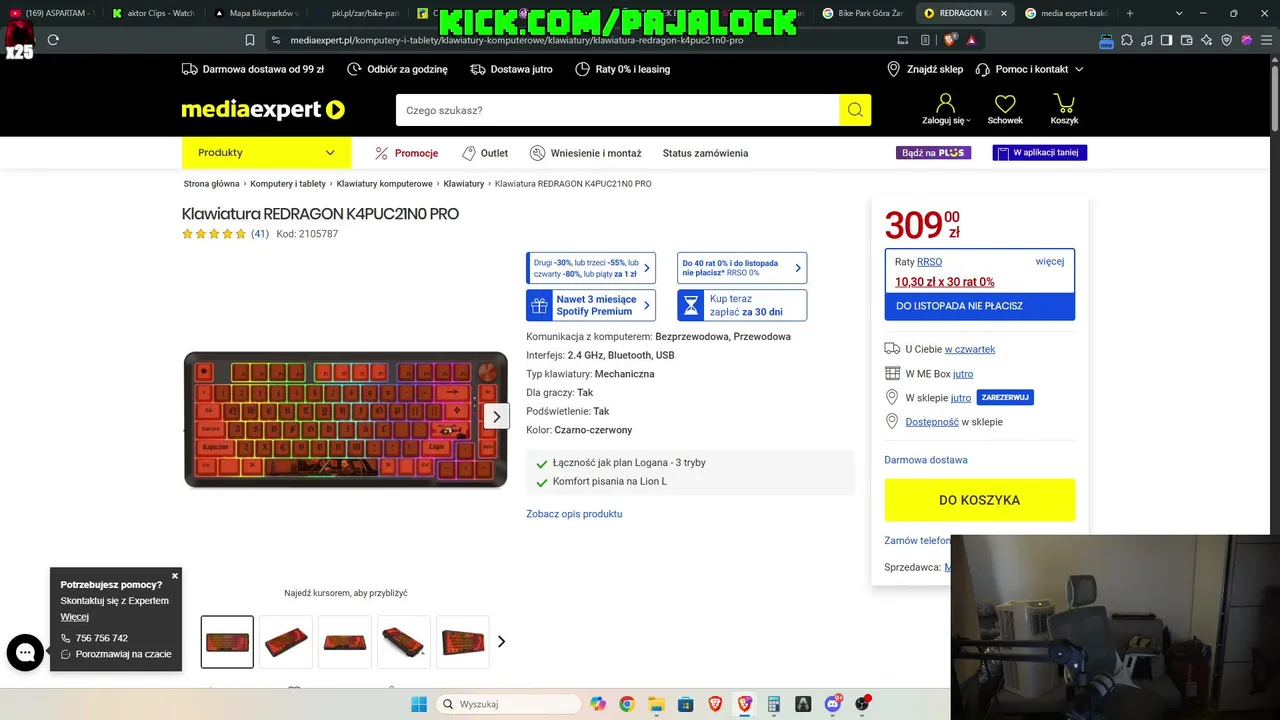The width and height of the screenshot is (1280, 720).
Task: Open the browser extensions puzzle icon
Action: 1127,40
